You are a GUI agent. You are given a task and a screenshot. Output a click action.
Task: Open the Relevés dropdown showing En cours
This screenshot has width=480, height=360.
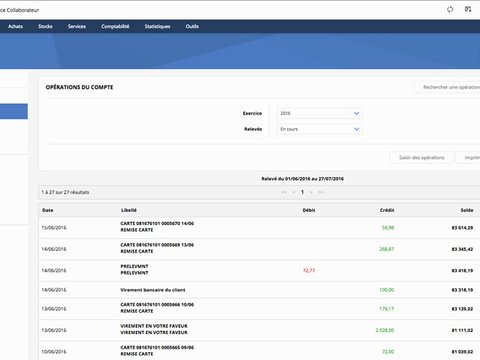click(319, 129)
